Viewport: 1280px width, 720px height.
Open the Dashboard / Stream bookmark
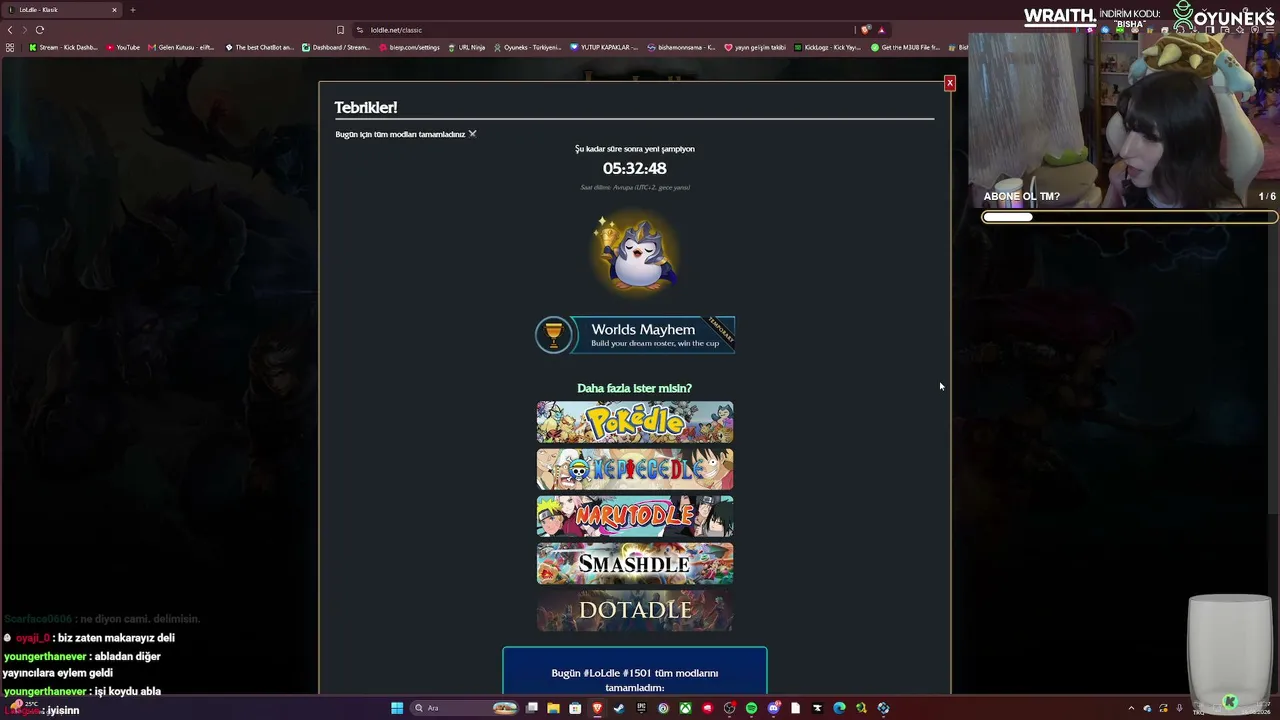point(336,47)
